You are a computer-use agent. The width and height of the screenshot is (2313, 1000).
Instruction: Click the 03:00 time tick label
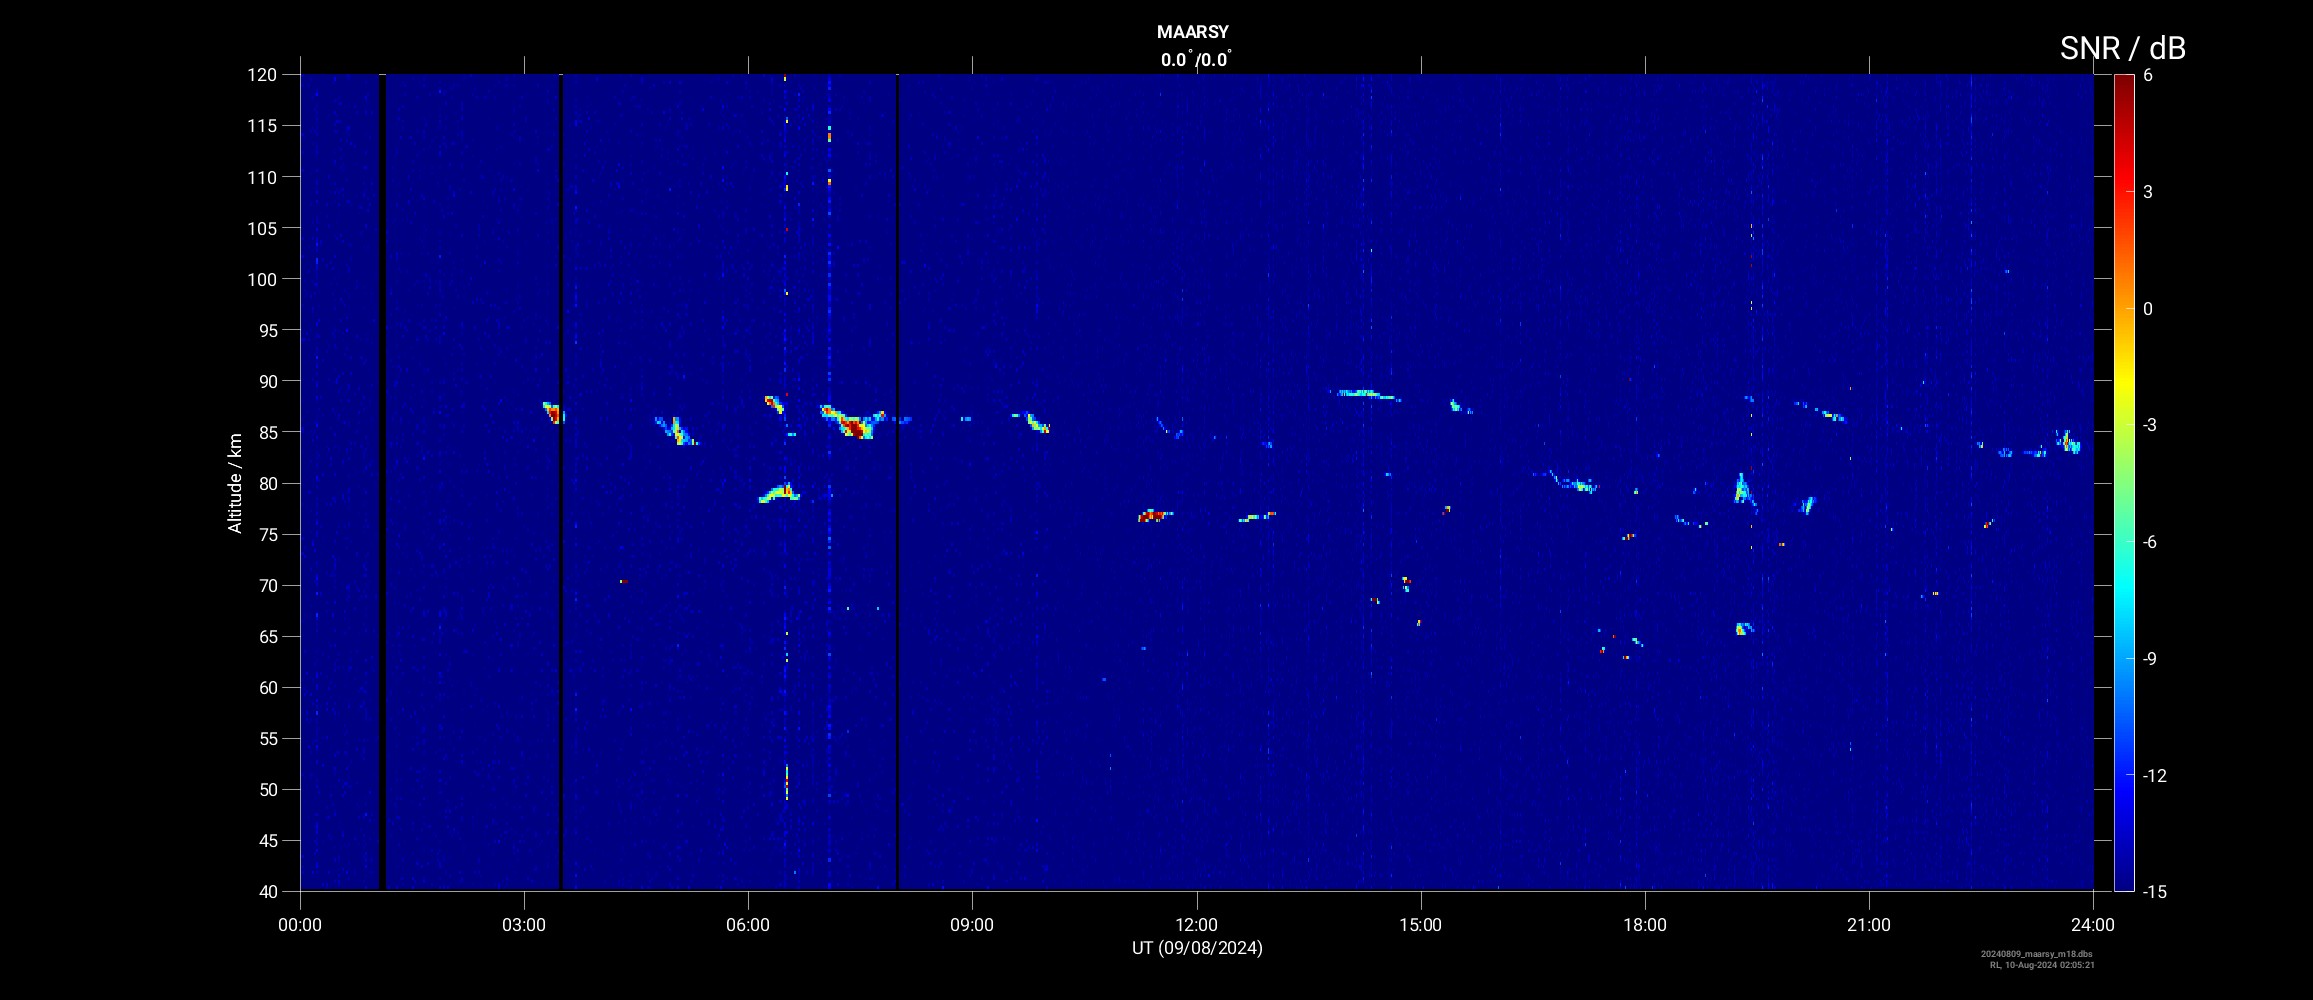[x=524, y=925]
